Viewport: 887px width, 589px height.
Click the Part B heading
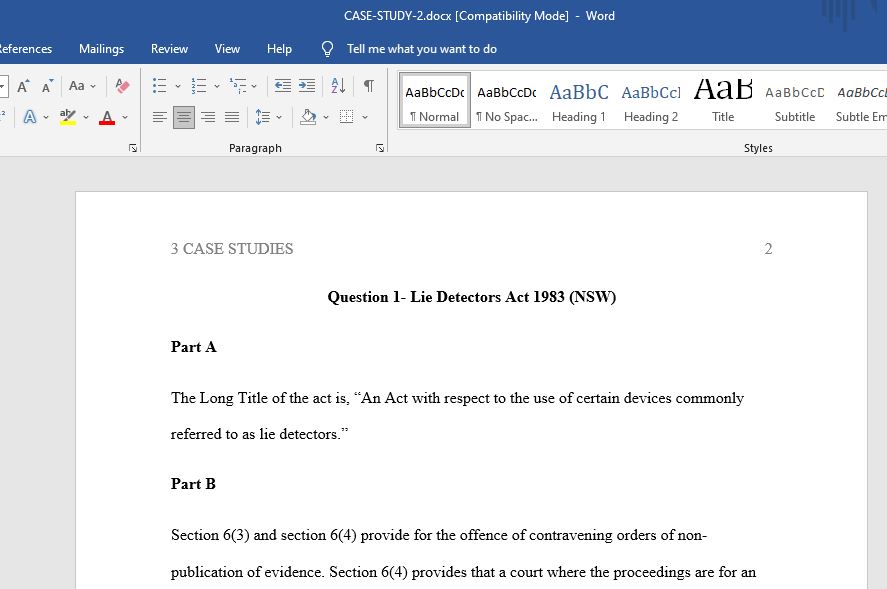[193, 484]
